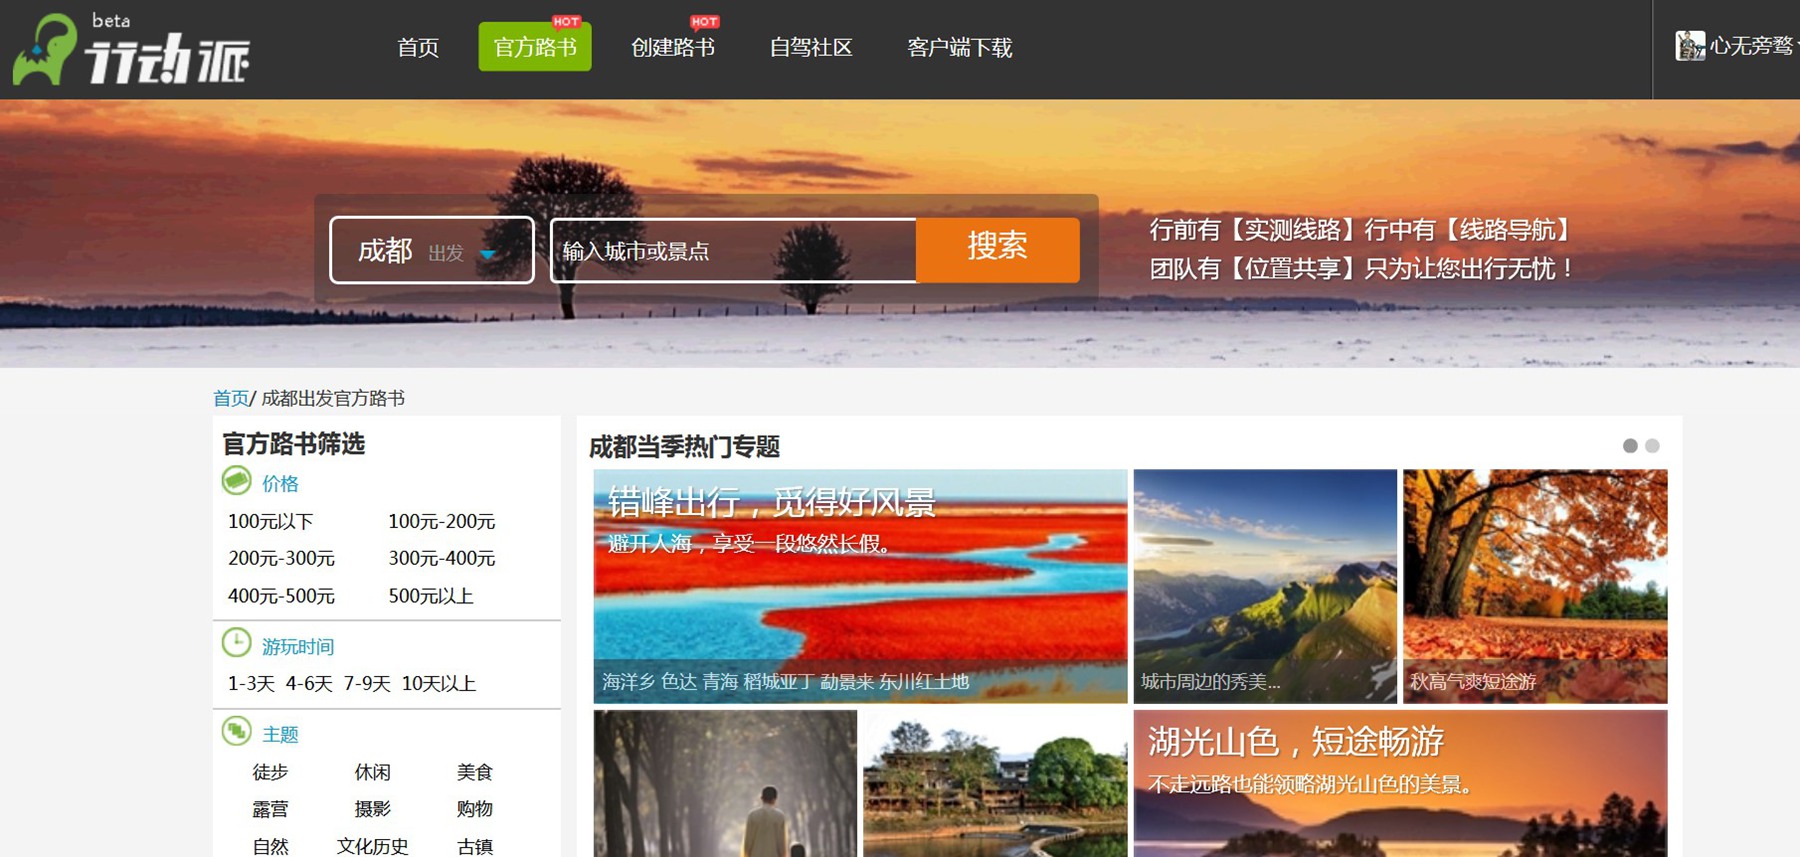Viewport: 1800px width, 857px height.
Task: Click the green price filter icon
Action: point(237,481)
